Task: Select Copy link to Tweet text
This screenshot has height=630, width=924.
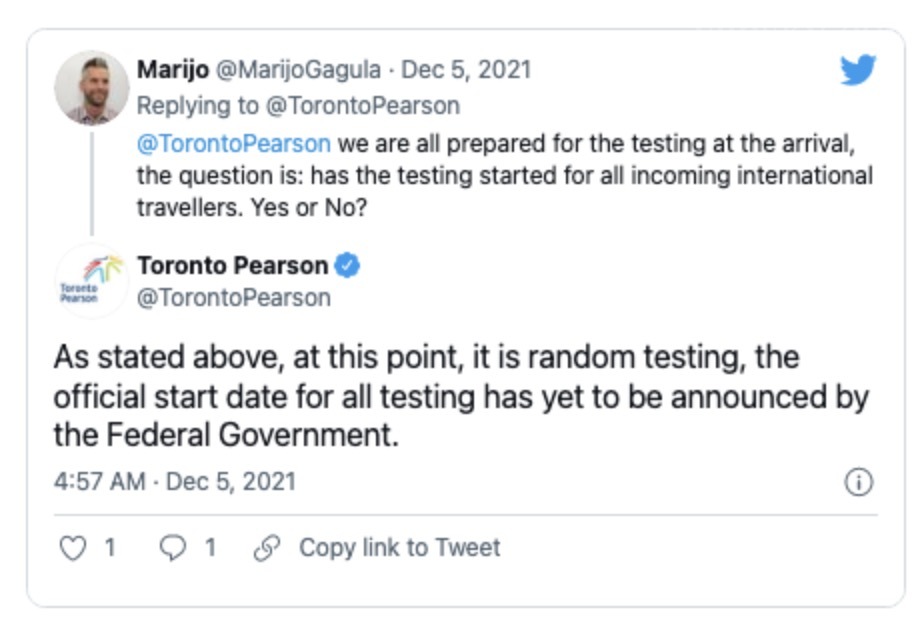Action: click(399, 547)
